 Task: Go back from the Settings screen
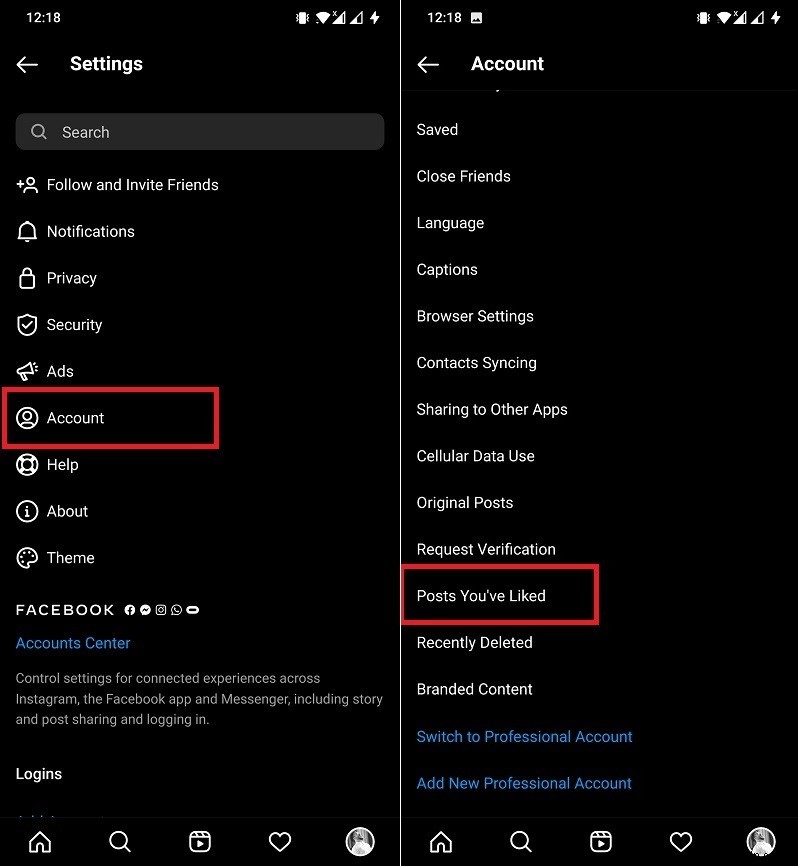(x=27, y=64)
